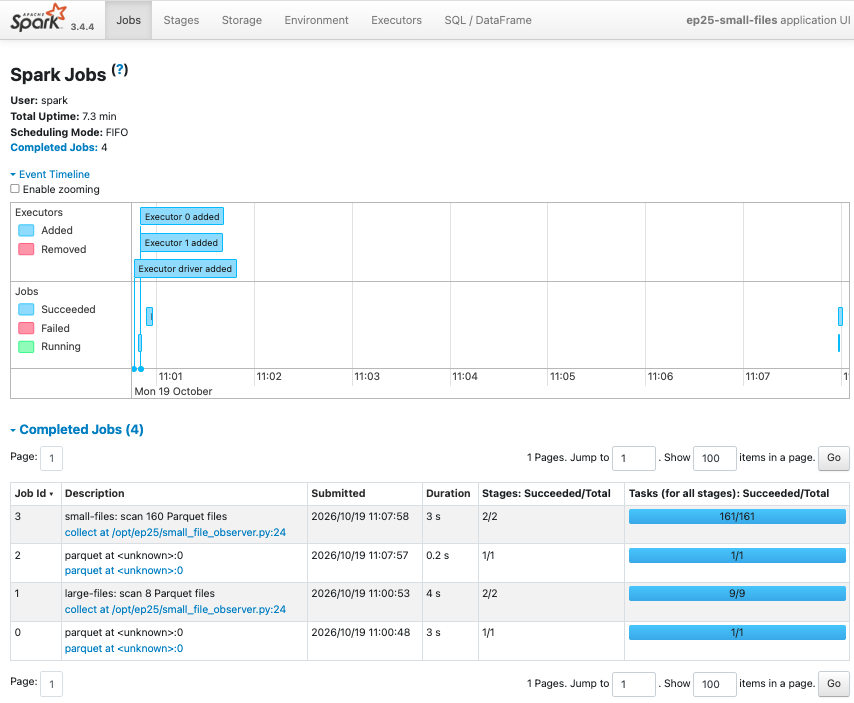Open parquet link for job 2
The image size is (854, 703).
point(124,571)
